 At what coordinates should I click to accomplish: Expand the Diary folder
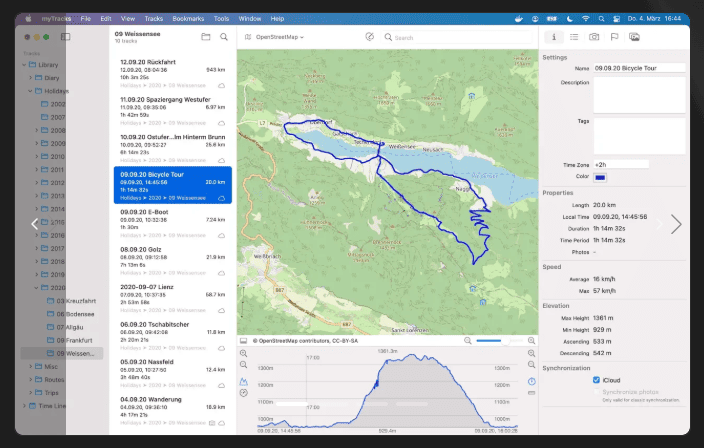pos(31,78)
